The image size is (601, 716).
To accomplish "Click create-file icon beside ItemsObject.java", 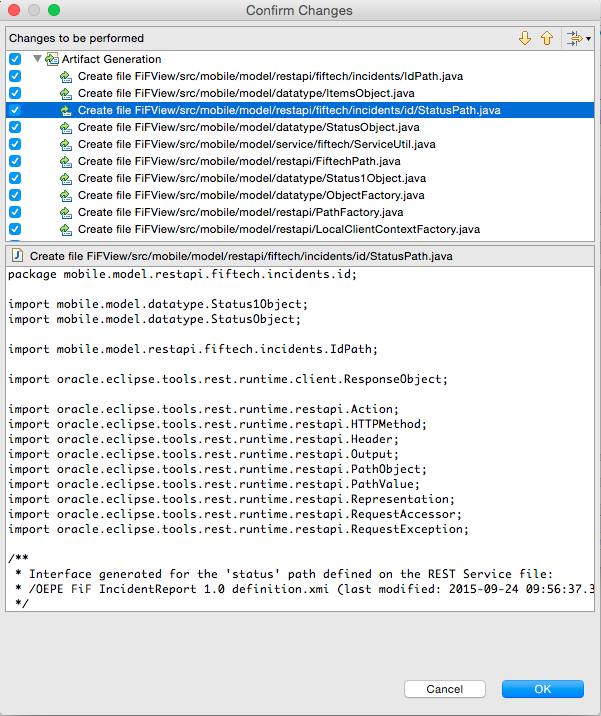I will pos(66,94).
